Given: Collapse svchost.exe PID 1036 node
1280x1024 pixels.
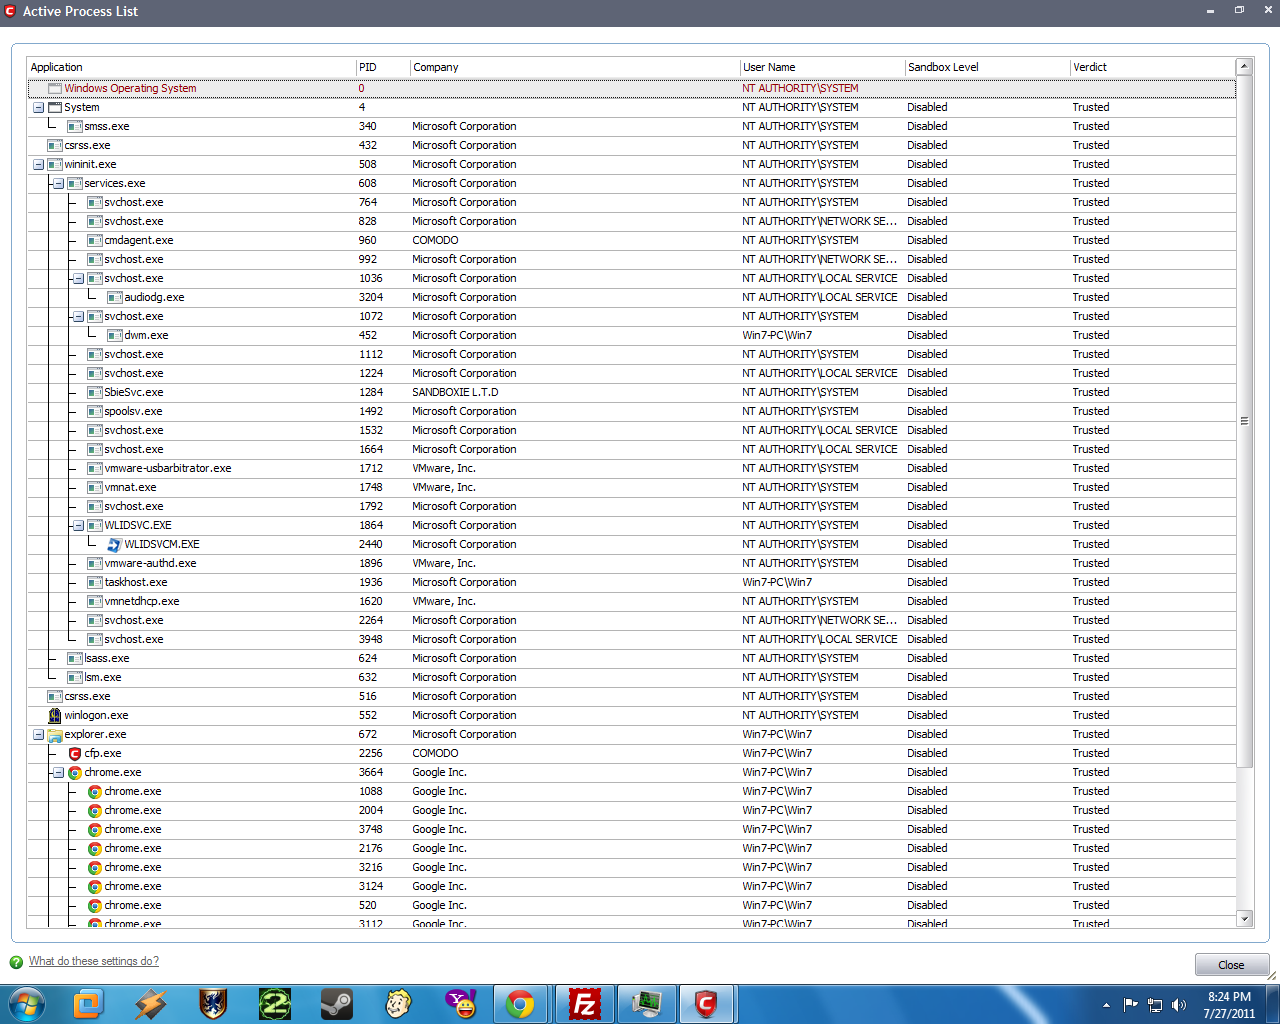Looking at the screenshot, I should (79, 278).
